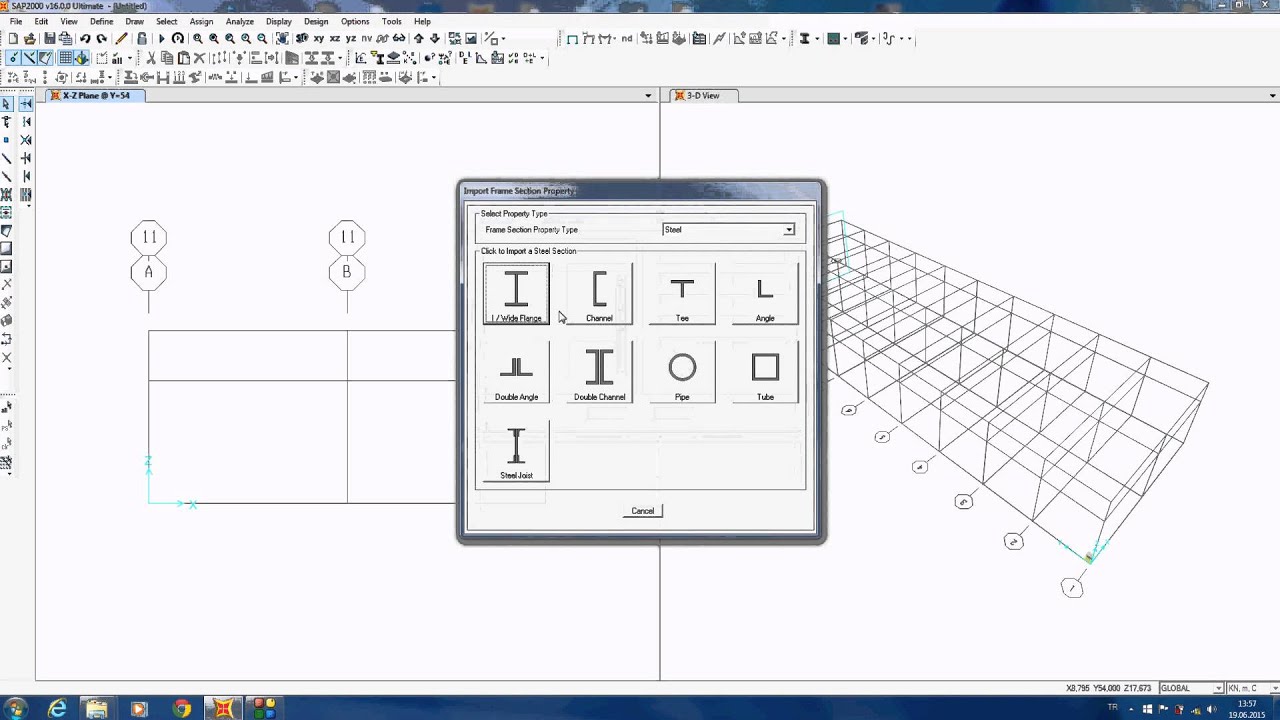Click the New Model toolbar icon

[x=14, y=39]
